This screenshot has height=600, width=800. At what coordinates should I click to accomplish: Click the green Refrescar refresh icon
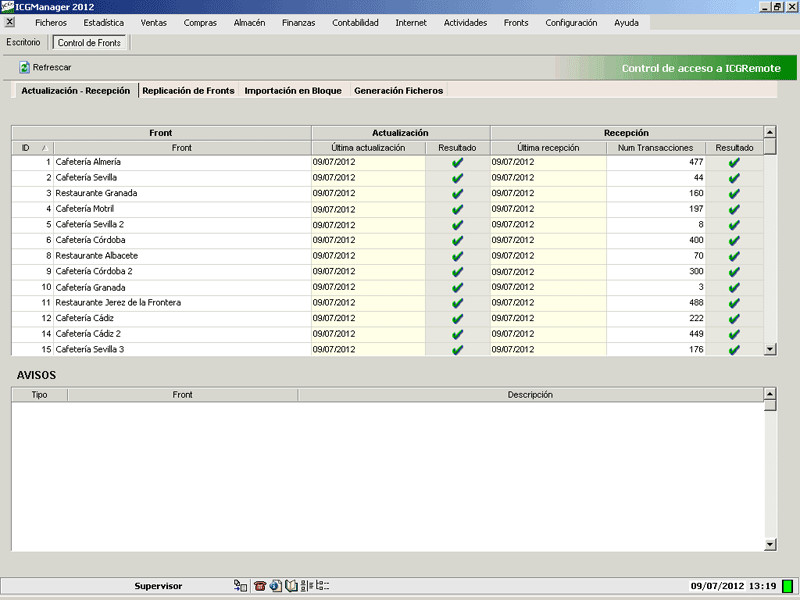click(25, 67)
